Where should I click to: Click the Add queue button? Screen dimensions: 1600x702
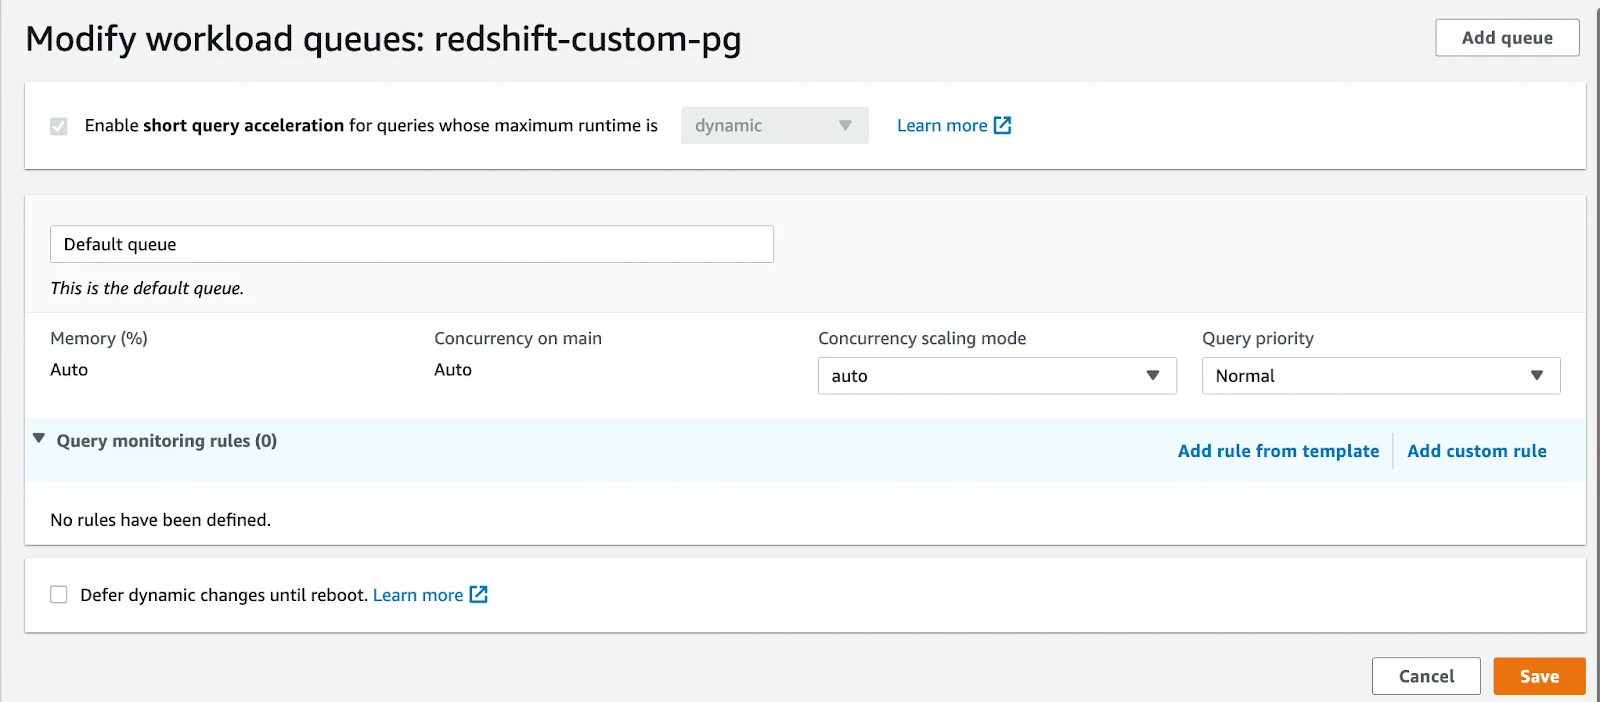click(1507, 38)
